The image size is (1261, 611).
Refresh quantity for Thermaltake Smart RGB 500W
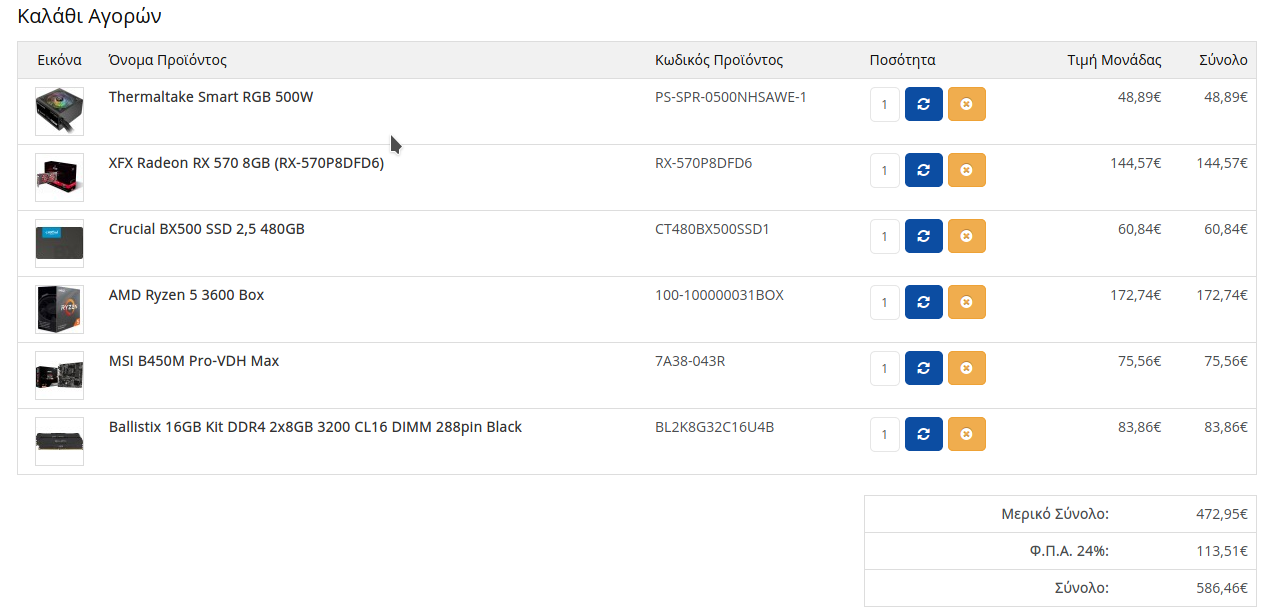(x=923, y=104)
